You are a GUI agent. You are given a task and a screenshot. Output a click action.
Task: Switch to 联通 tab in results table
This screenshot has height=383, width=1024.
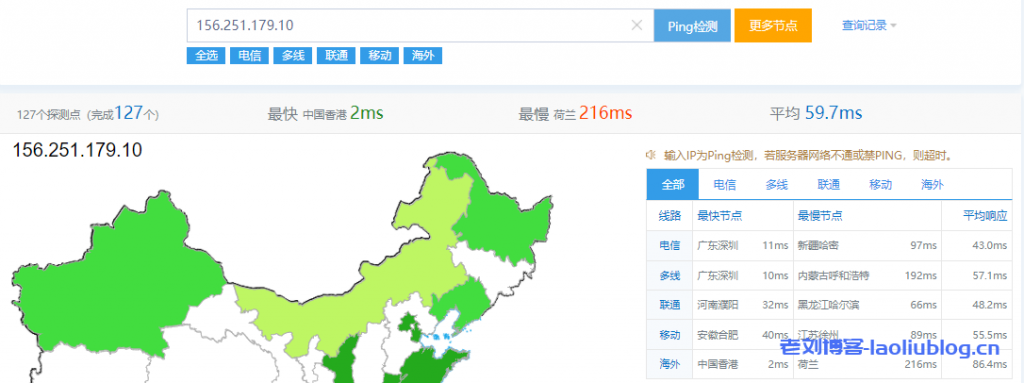pyautogui.click(x=828, y=184)
